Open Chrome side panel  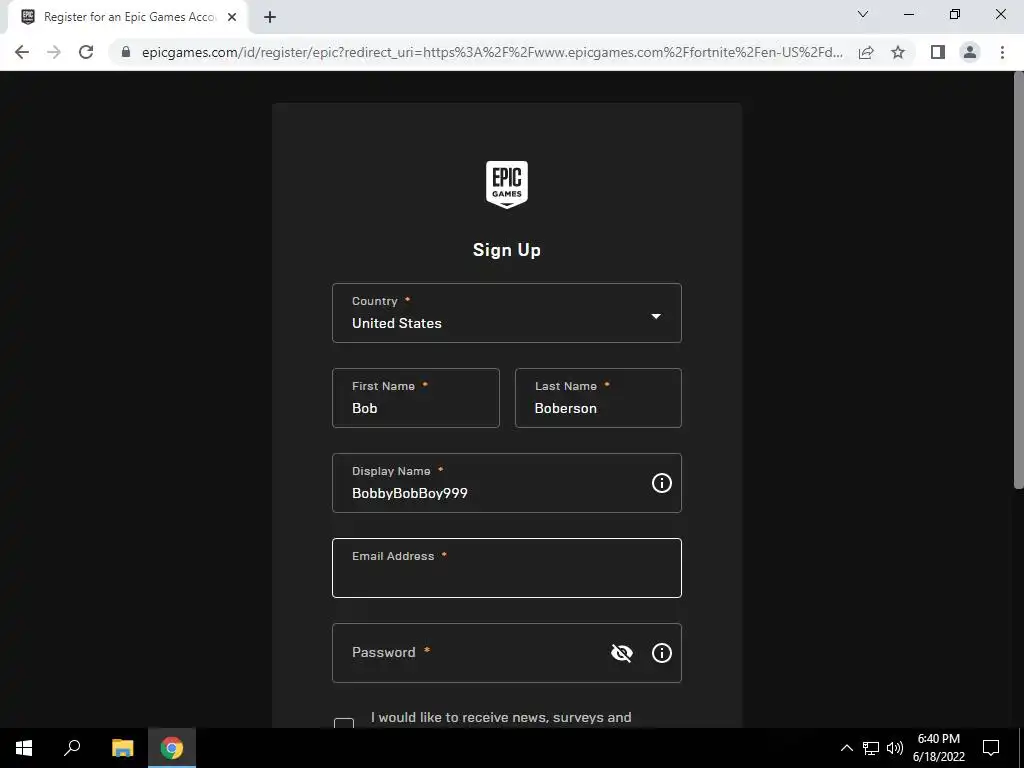point(938,52)
